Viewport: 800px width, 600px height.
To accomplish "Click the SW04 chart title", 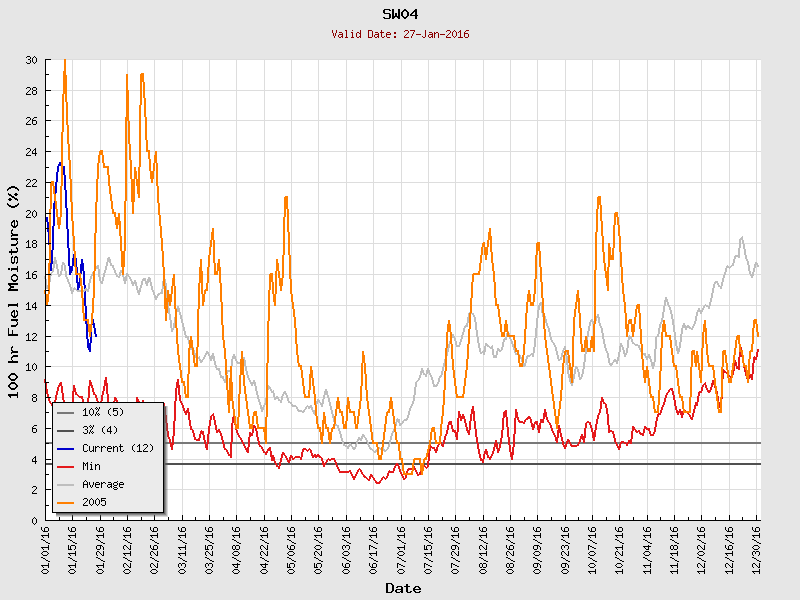I will pyautogui.click(x=400, y=15).
